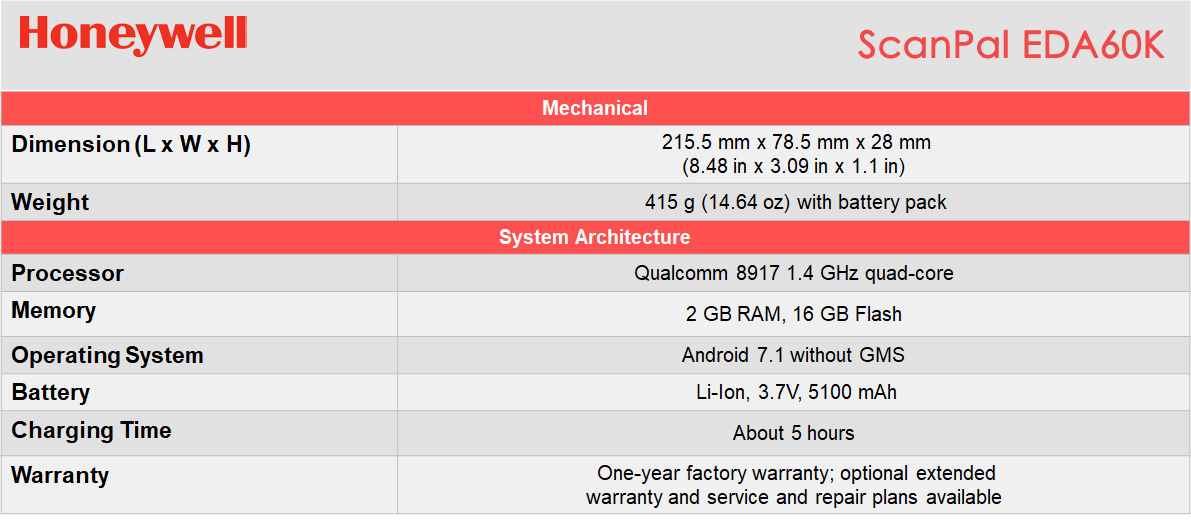This screenshot has height=520, width=1191.
Task: Select the System Architecture section header
Action: click(x=595, y=237)
